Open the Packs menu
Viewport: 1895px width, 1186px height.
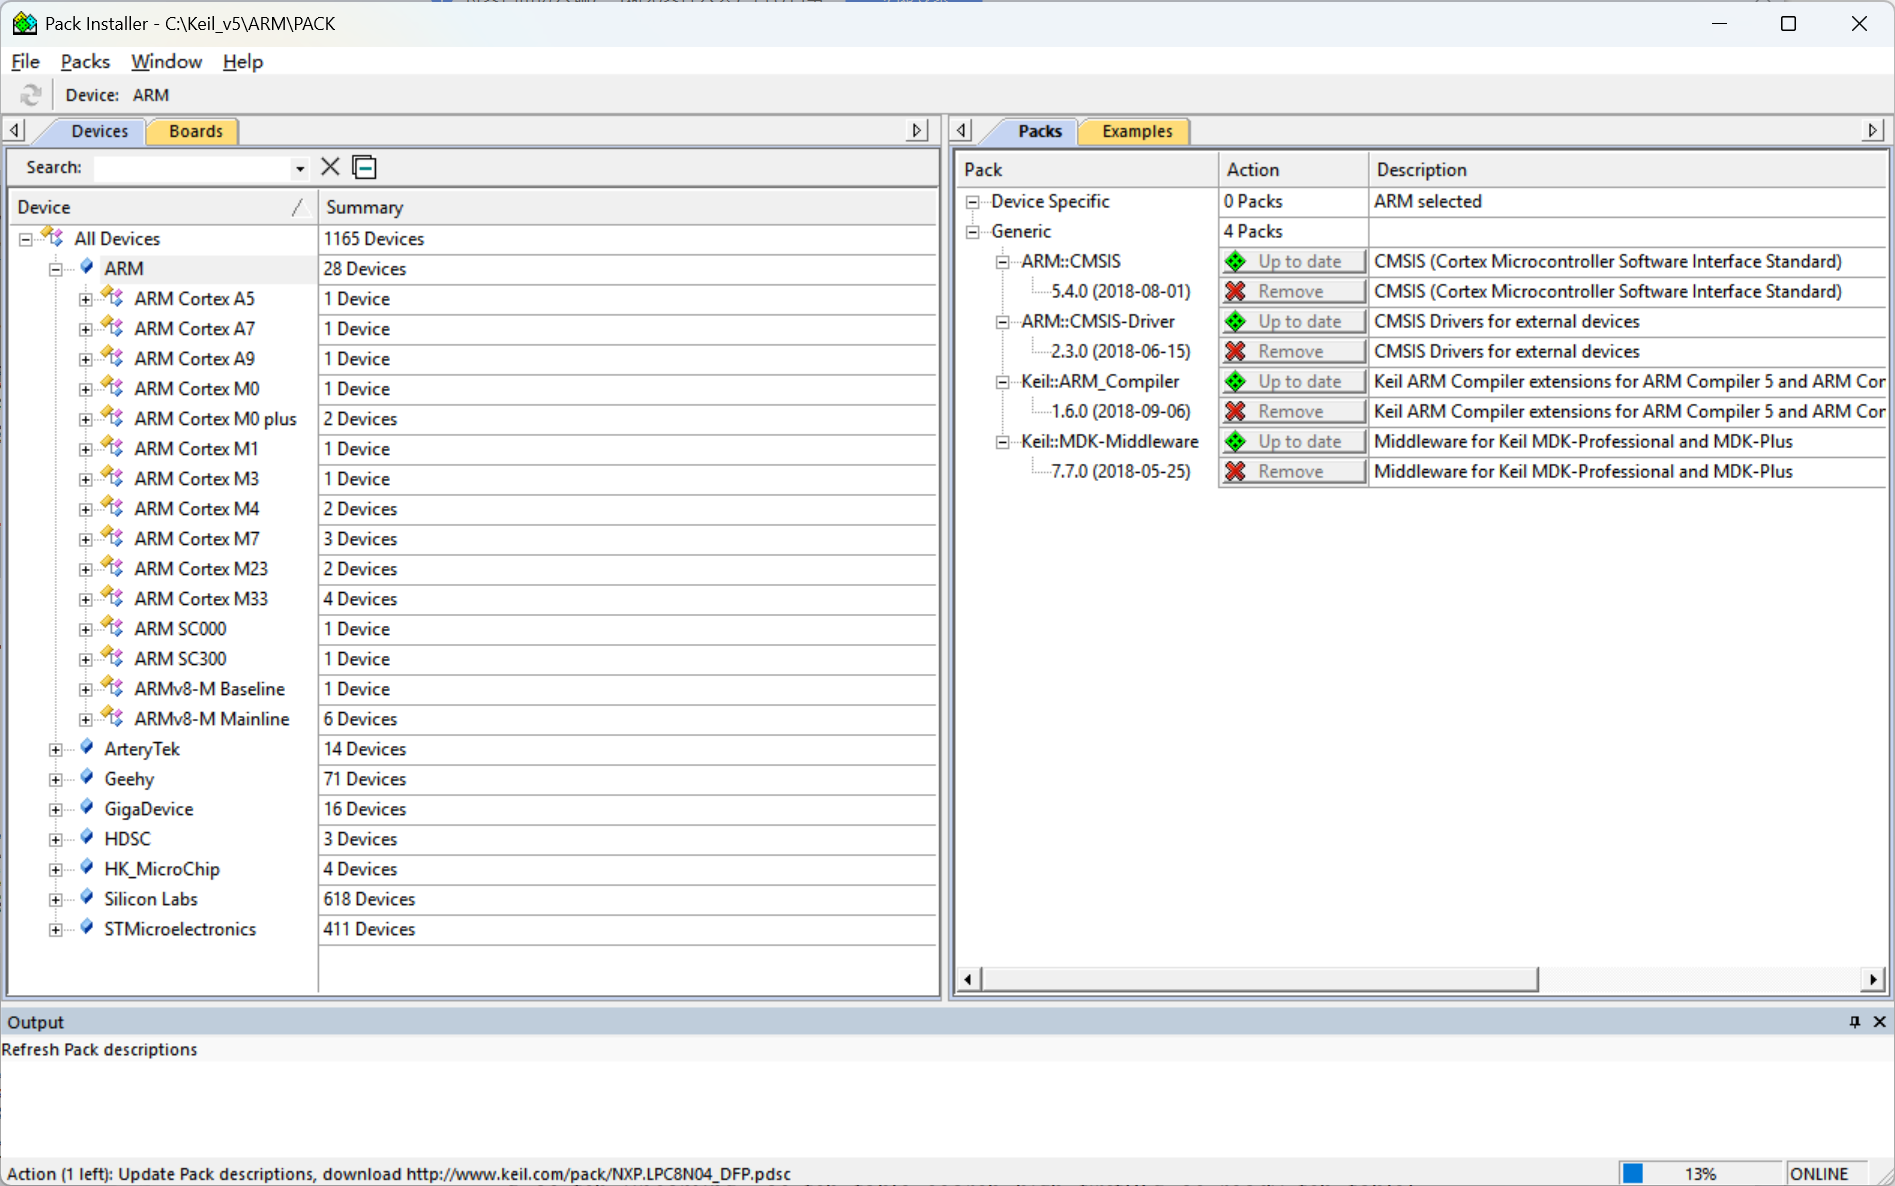click(x=85, y=62)
